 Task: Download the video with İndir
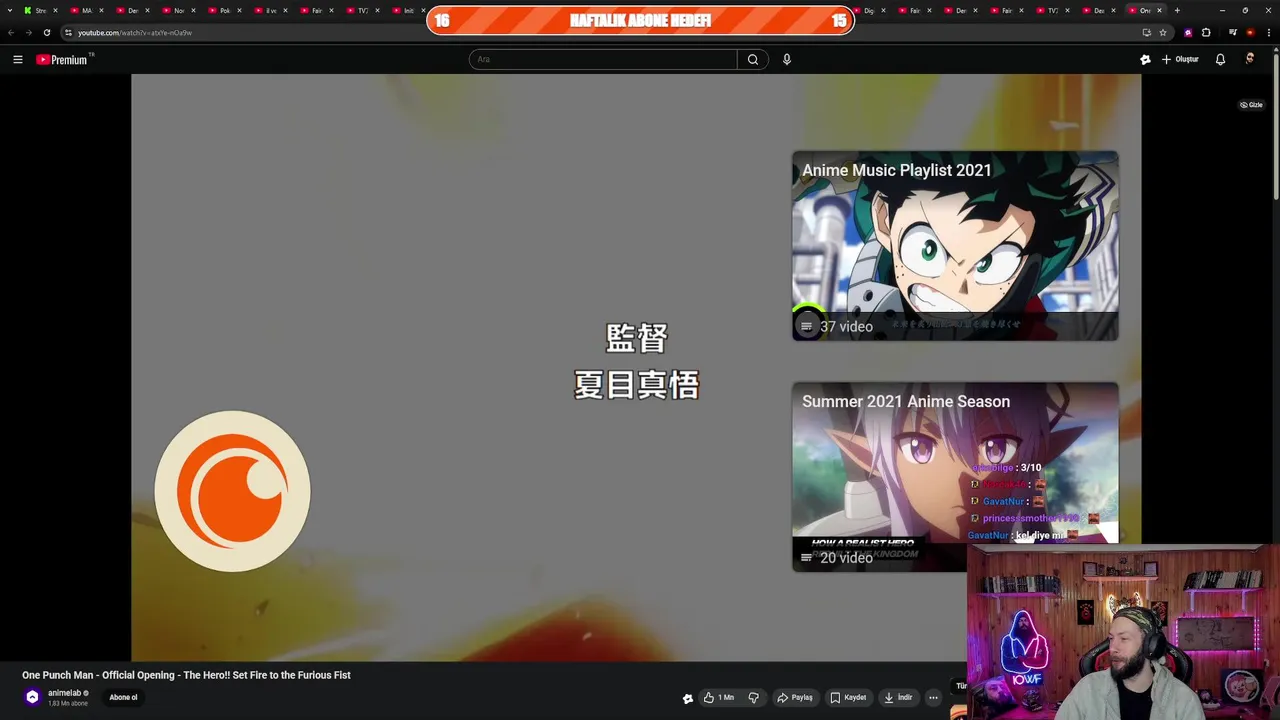pyautogui.click(x=897, y=697)
